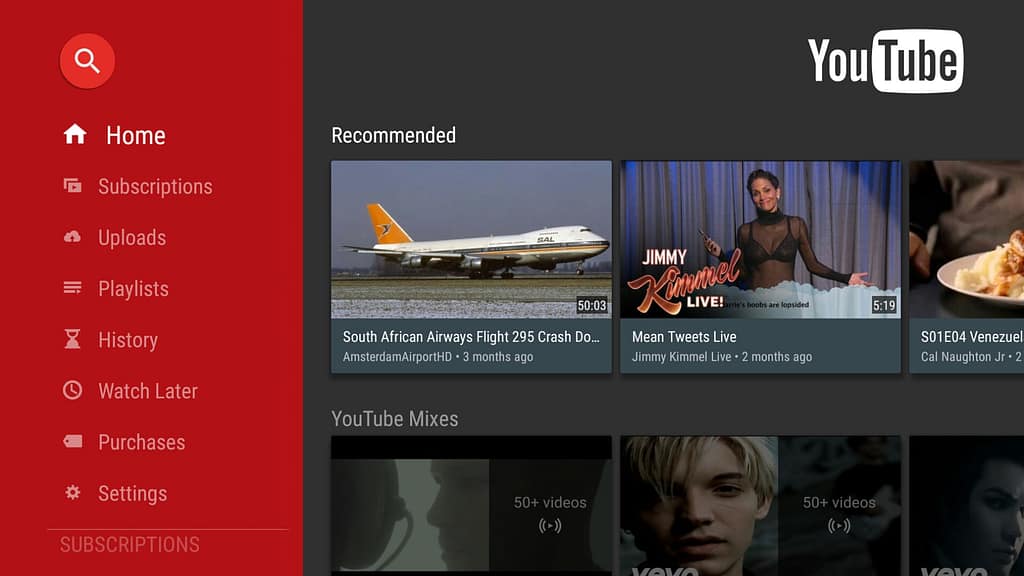Select the partially visible S01E04 Venezuela video
The width and height of the screenshot is (1024, 576).
coord(966,265)
